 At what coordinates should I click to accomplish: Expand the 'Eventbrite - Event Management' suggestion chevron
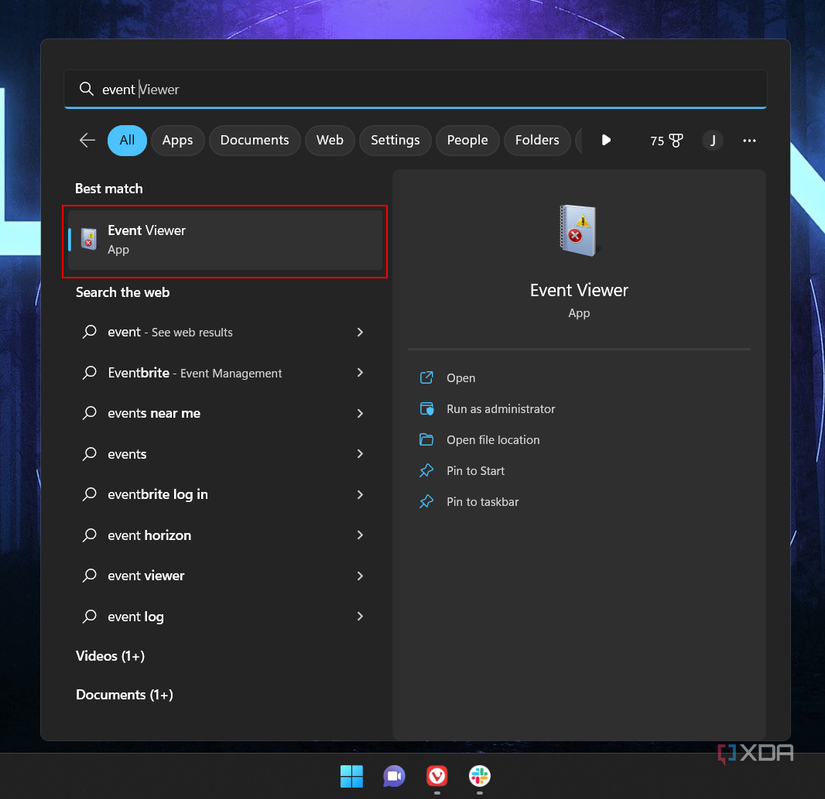pos(360,373)
